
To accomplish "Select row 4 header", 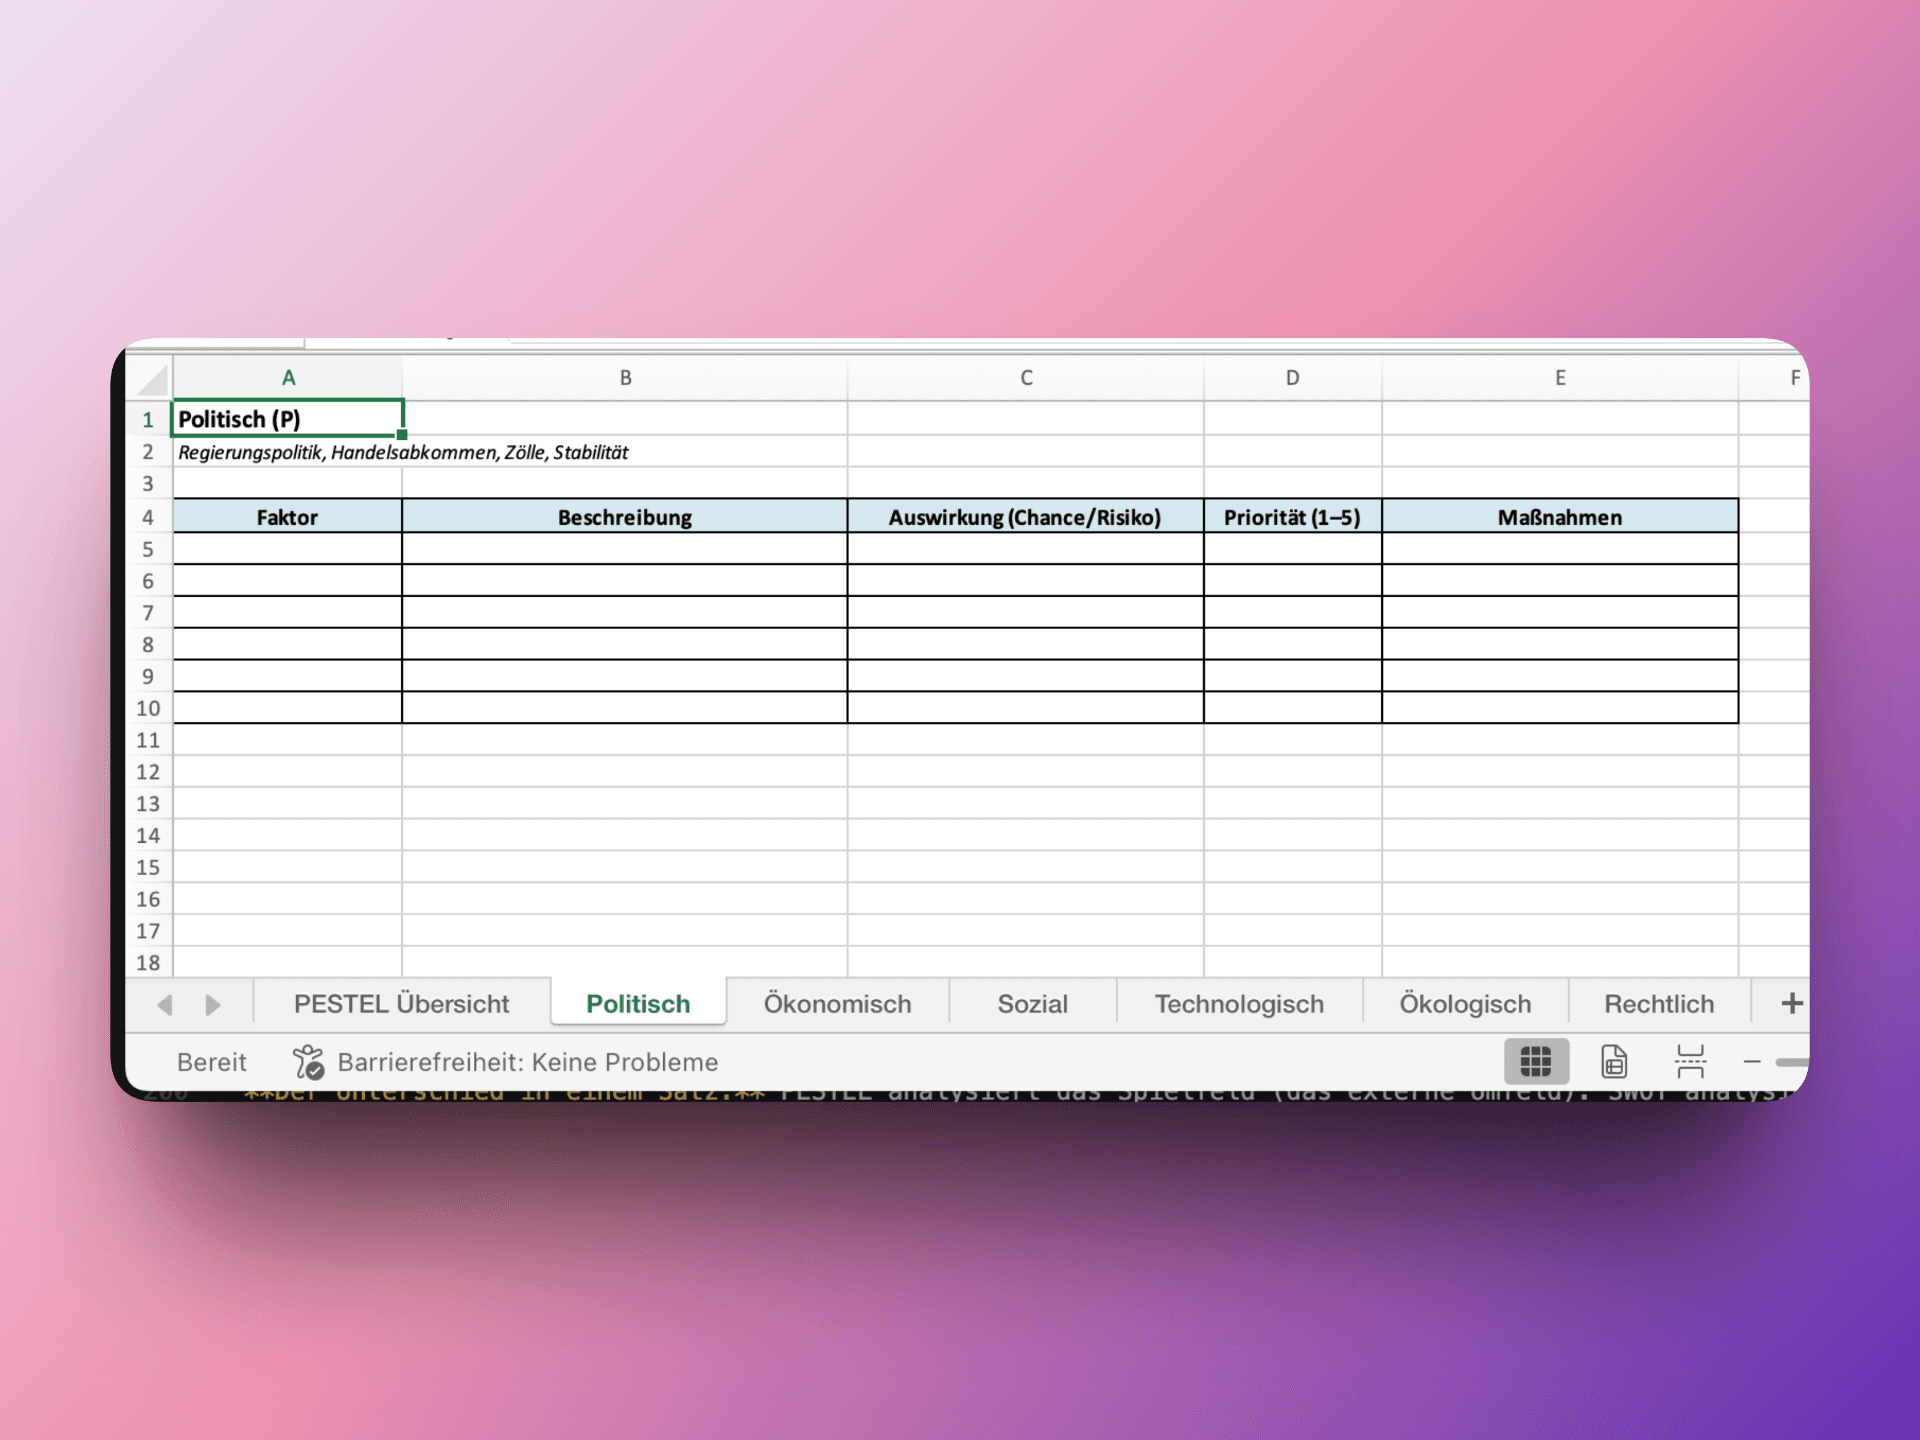I will (148, 517).
